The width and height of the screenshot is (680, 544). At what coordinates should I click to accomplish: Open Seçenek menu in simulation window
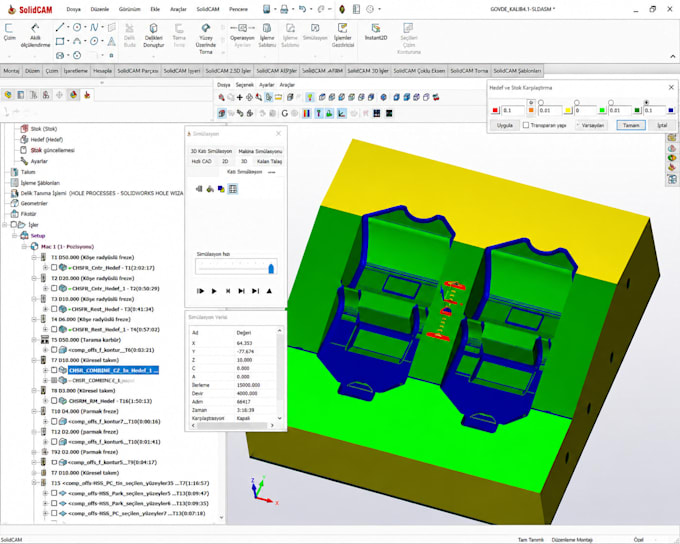(245, 85)
